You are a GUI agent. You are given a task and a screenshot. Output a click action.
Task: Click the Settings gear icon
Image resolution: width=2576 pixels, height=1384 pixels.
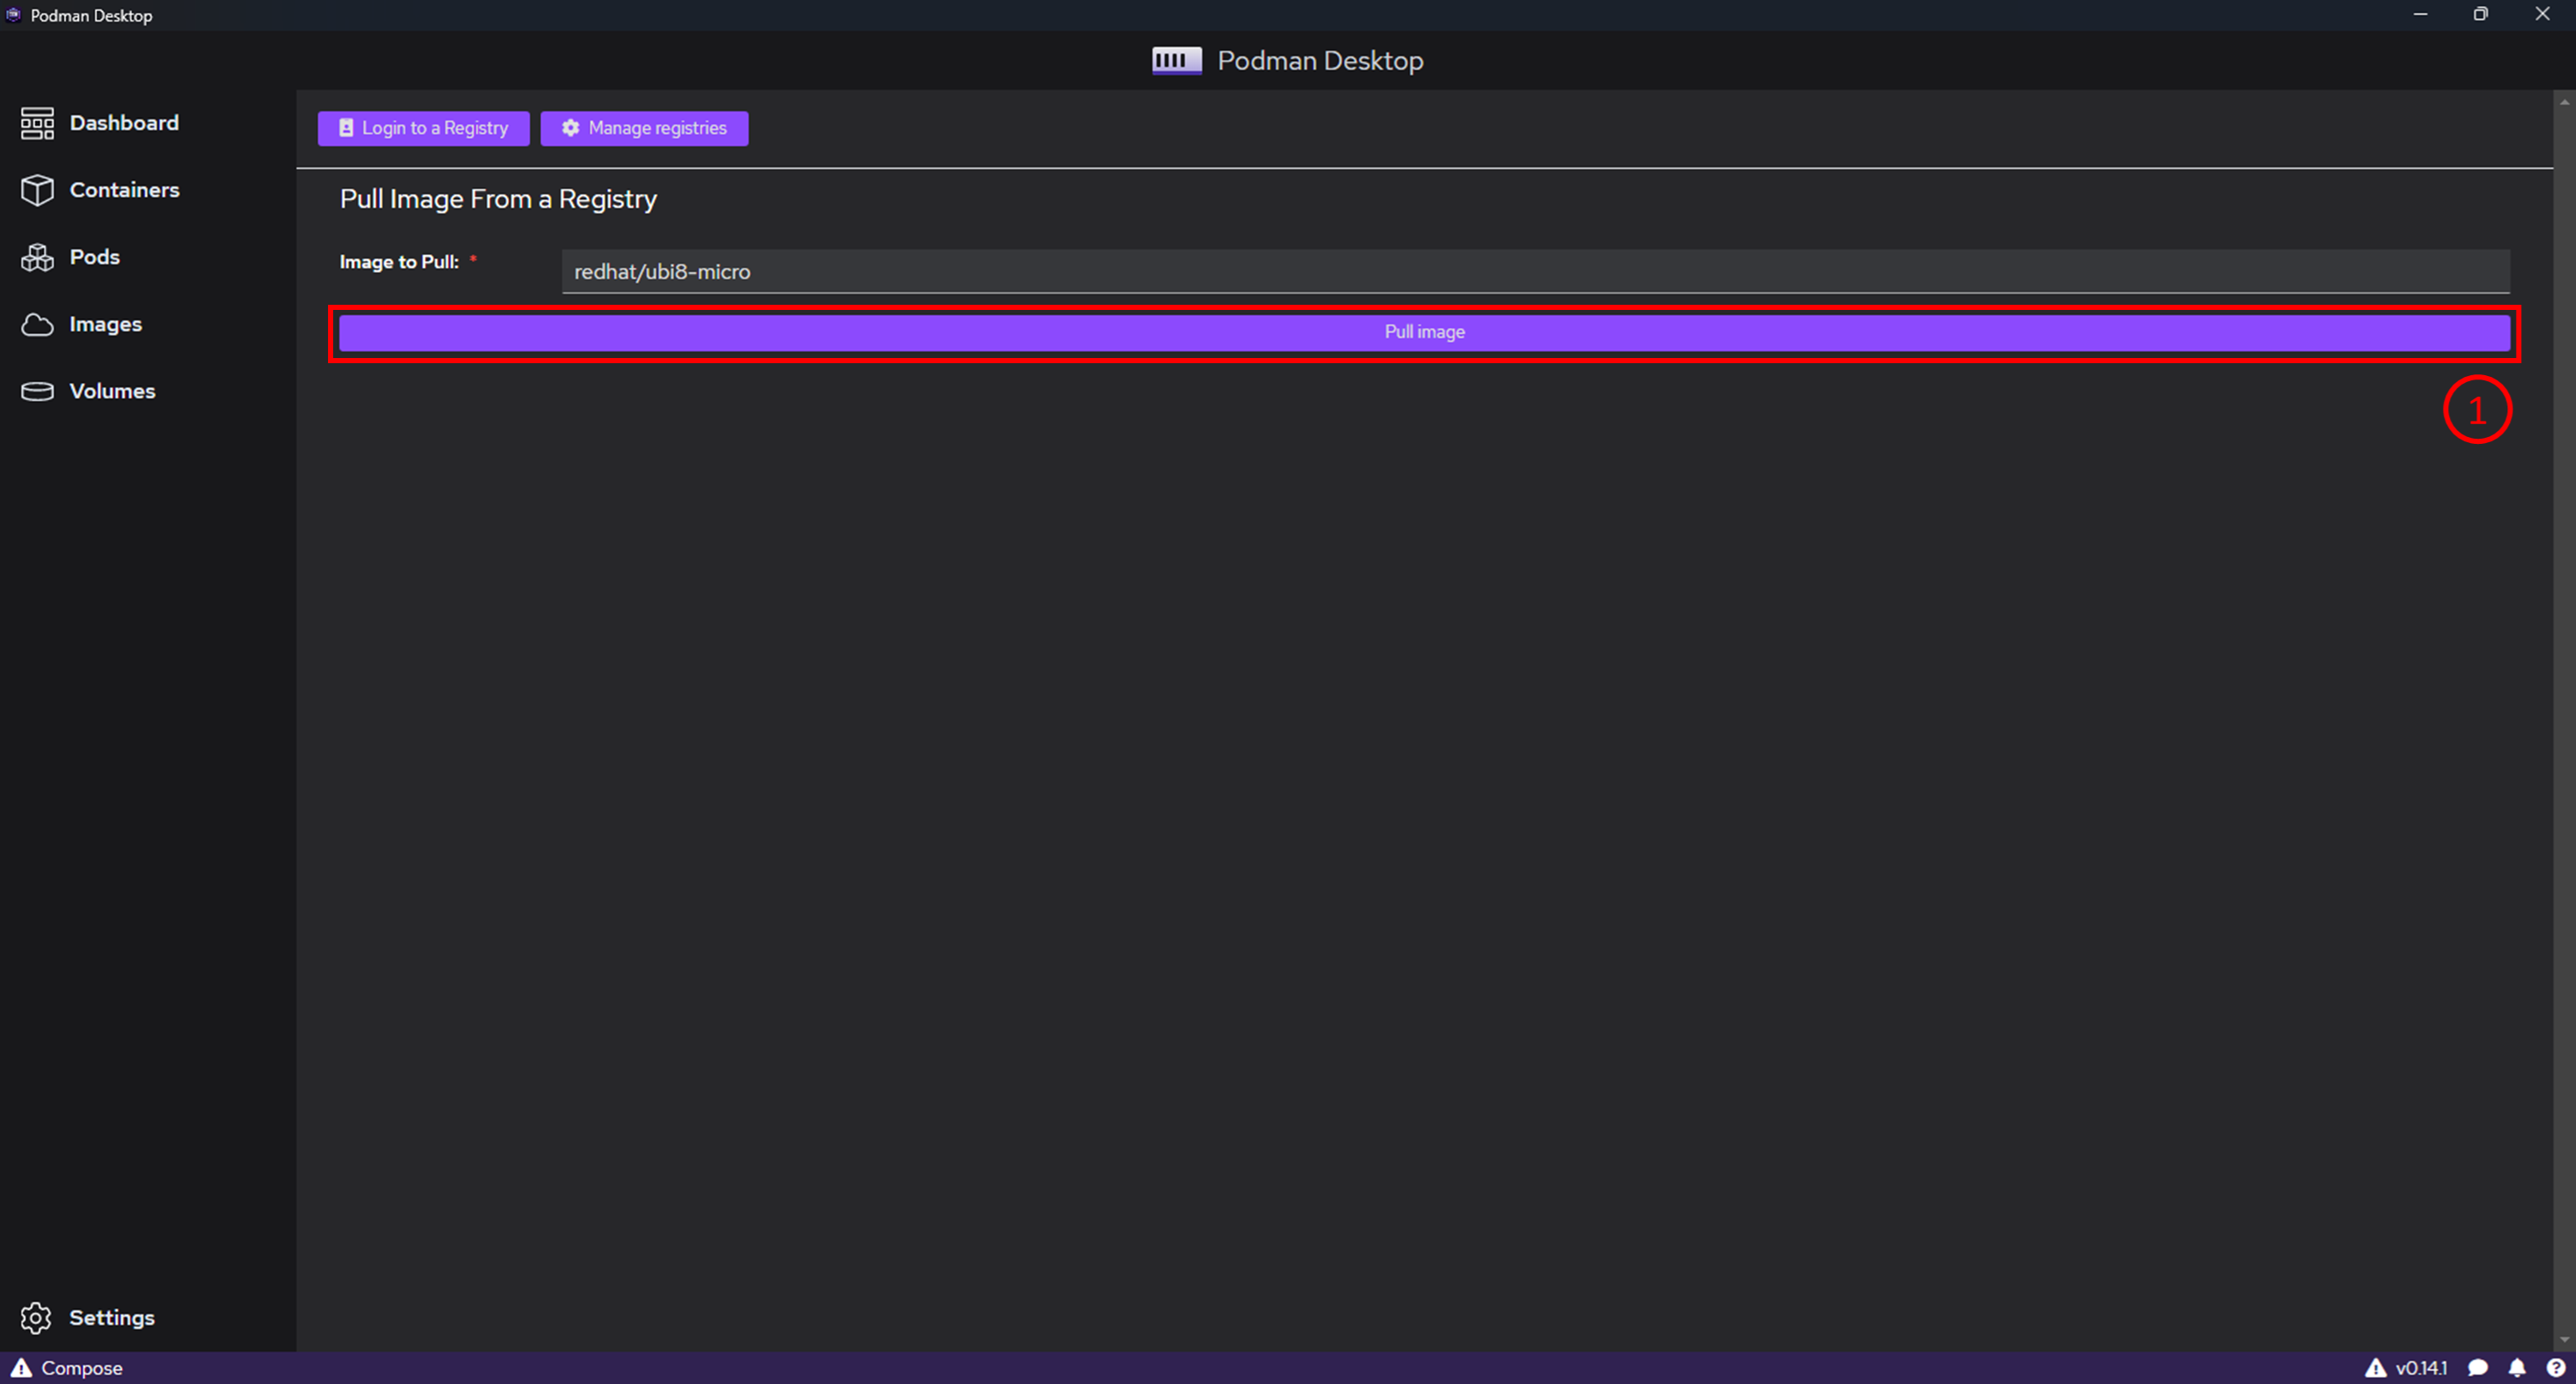(x=36, y=1318)
